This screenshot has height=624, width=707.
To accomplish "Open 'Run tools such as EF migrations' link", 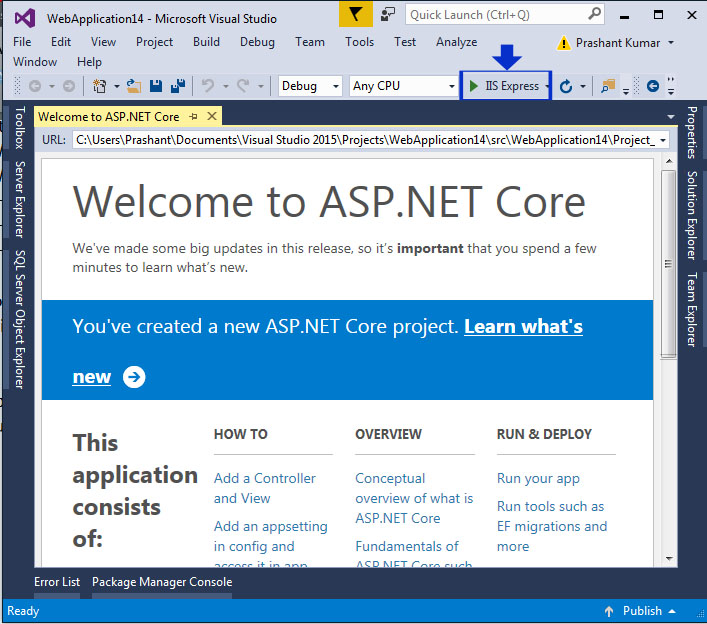I will pos(551,526).
